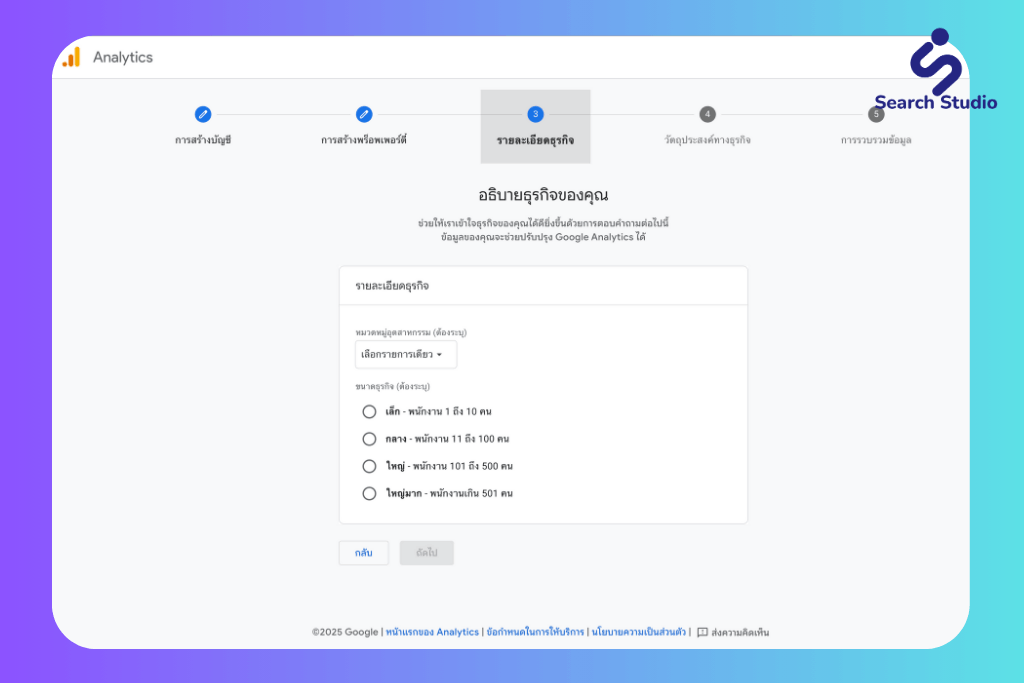Click the step 1 pencil icon
The height and width of the screenshot is (683, 1024).
coord(203,114)
